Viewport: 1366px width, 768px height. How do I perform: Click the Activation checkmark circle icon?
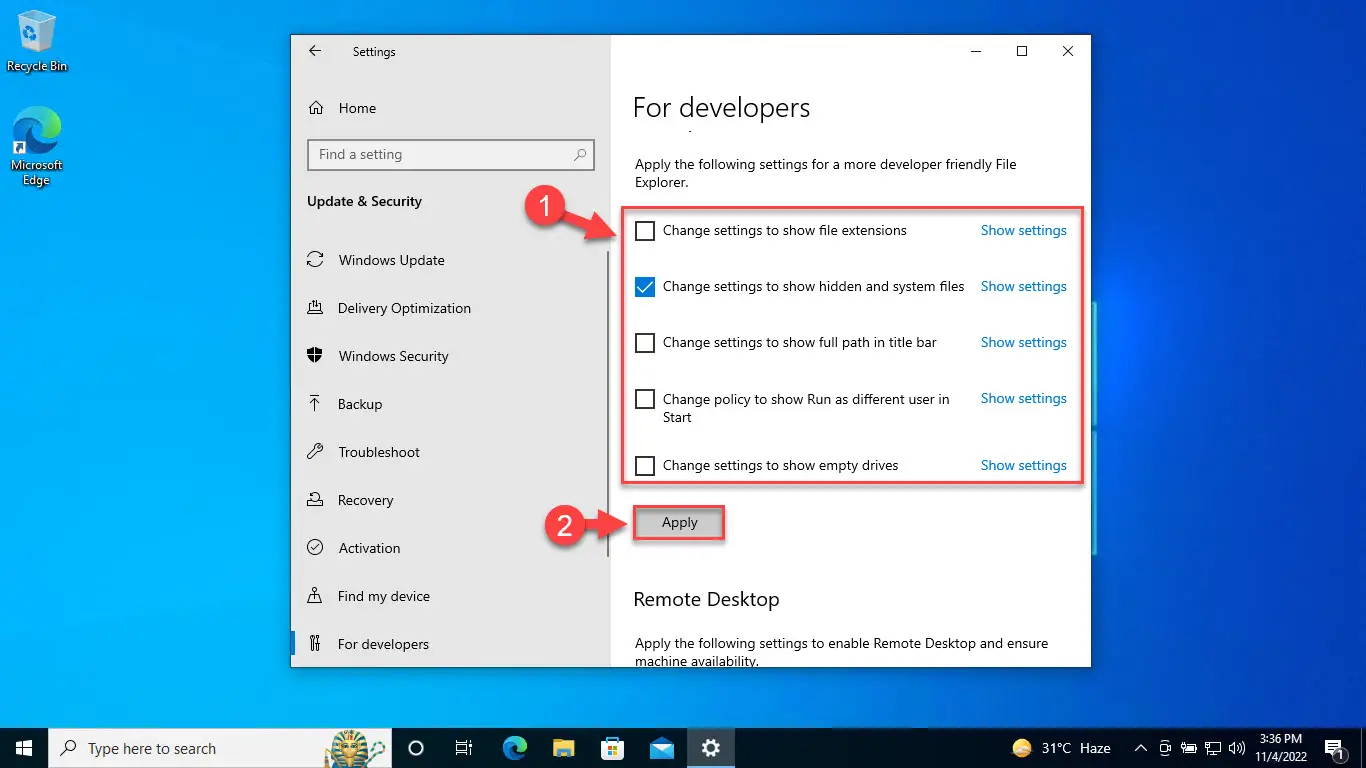click(x=315, y=548)
